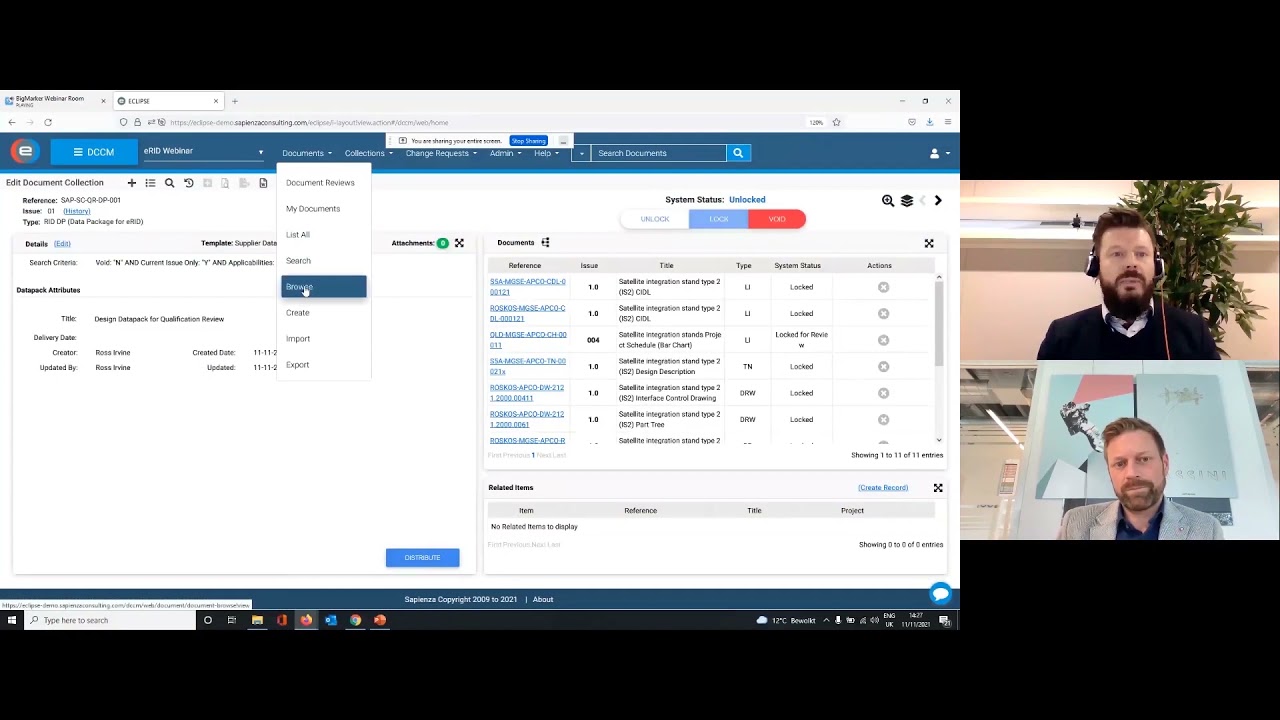
Task: Select Document Reviews from the menu
Action: (x=320, y=183)
